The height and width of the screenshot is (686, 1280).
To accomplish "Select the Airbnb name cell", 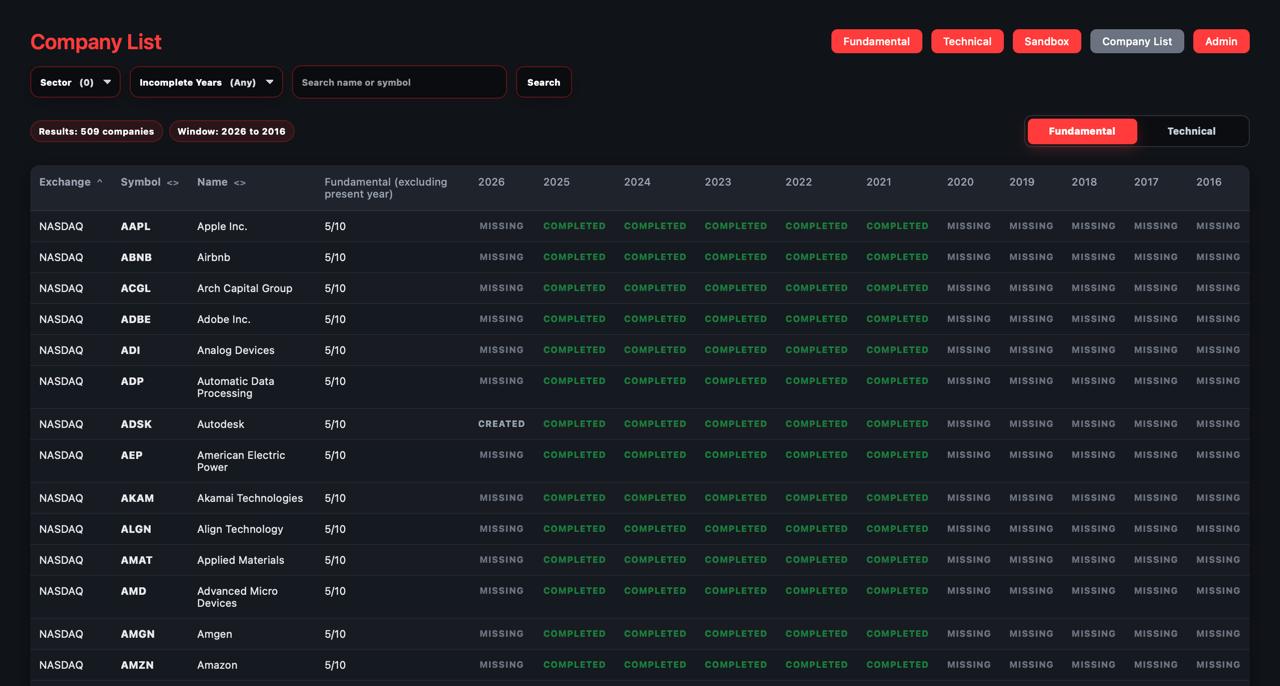I will pos(213,257).
